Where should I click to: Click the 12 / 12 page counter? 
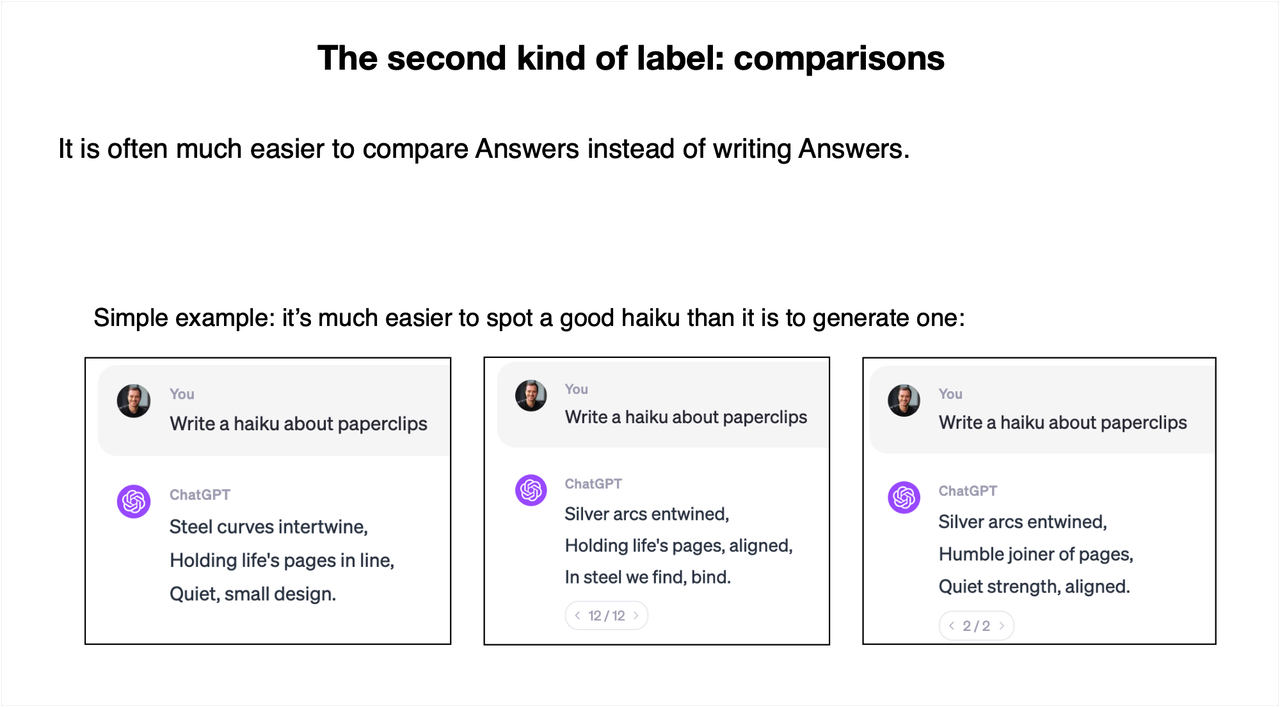607,616
